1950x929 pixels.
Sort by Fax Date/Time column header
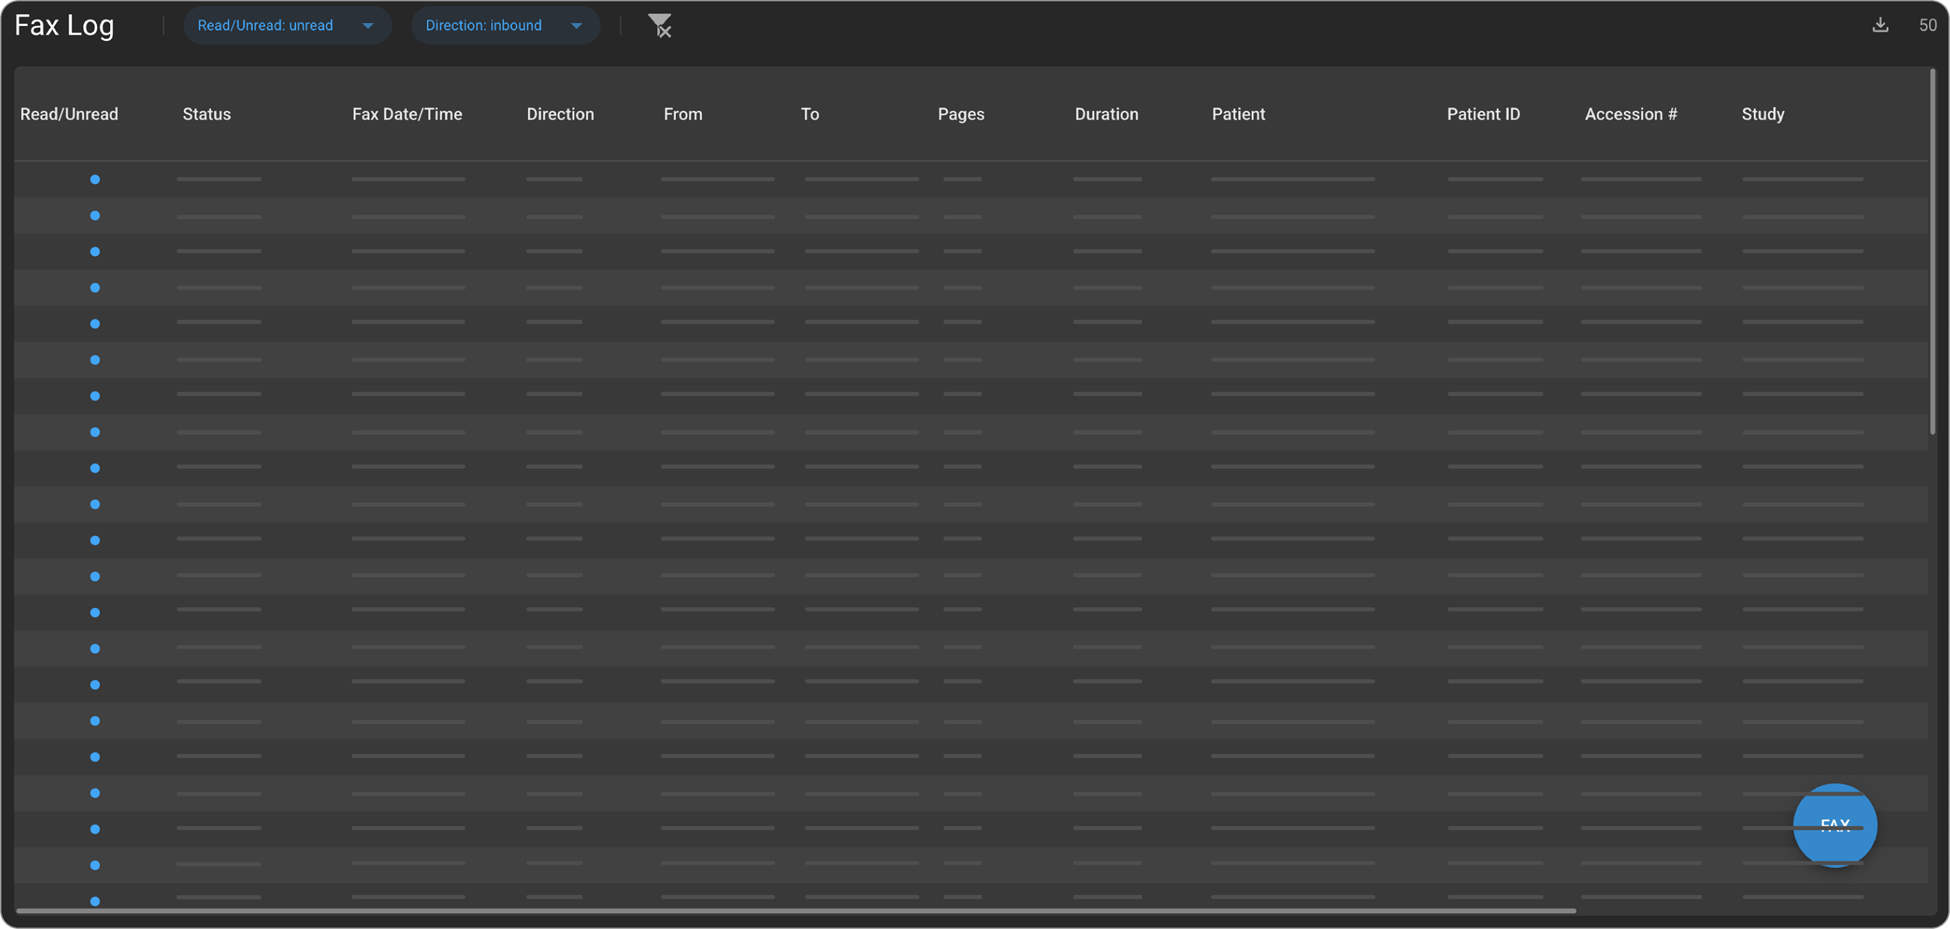pos(407,114)
